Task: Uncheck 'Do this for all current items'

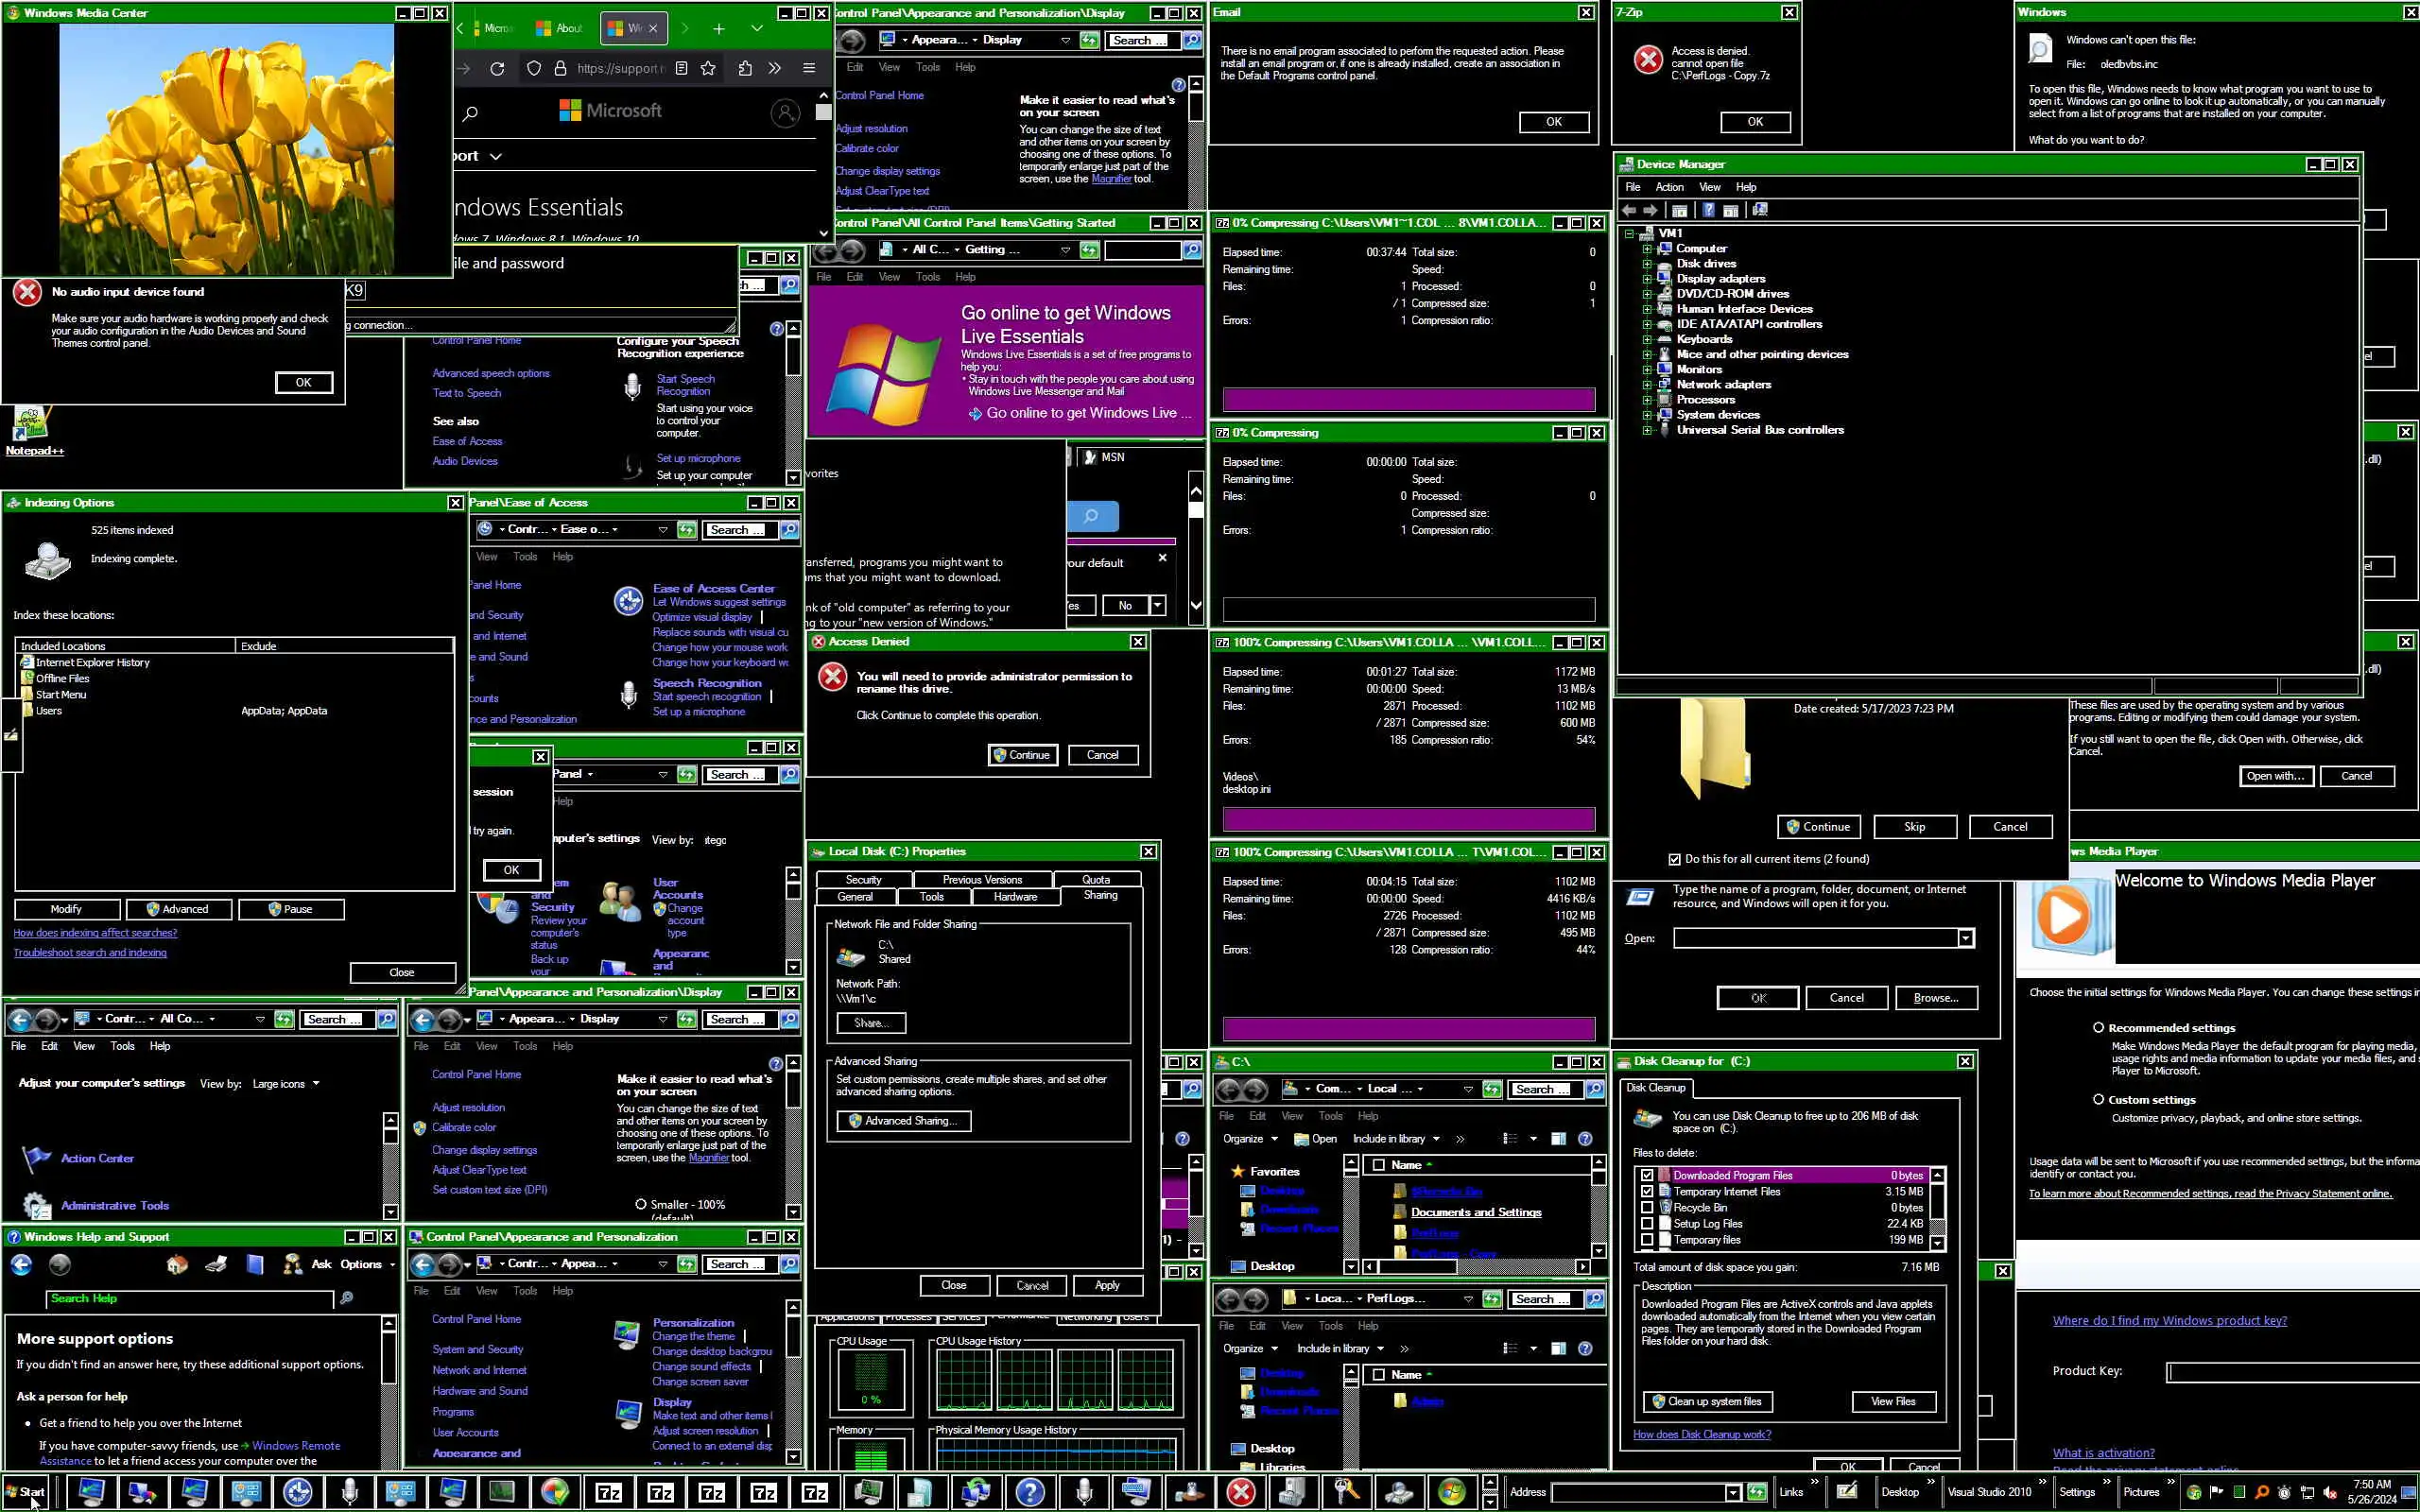Action: click(x=1674, y=859)
